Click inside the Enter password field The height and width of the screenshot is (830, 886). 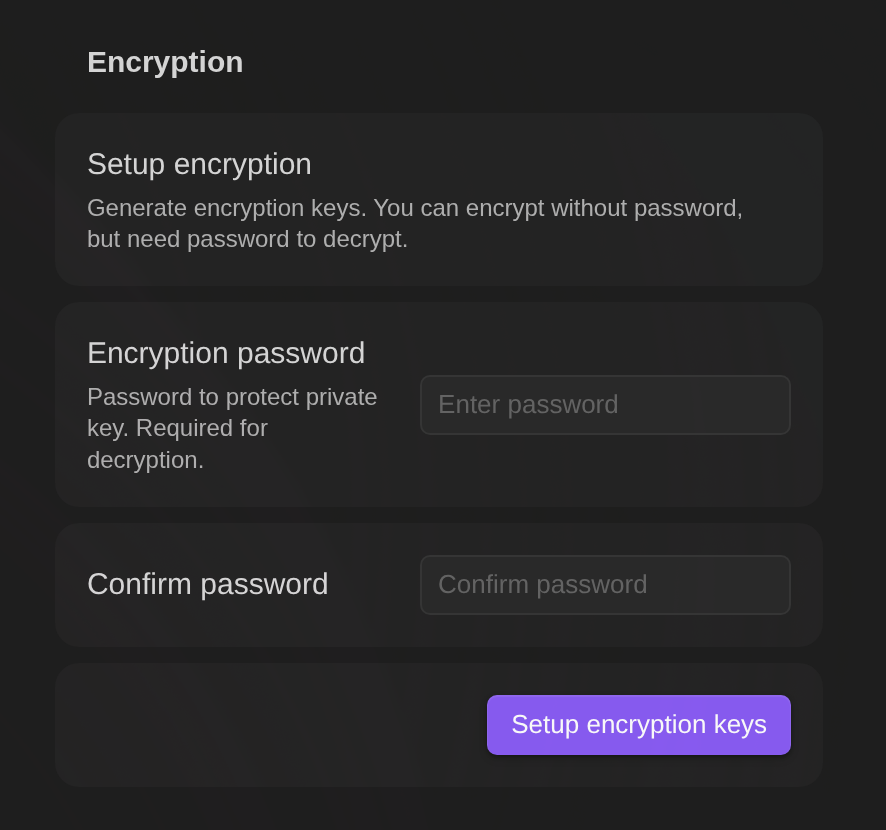pyautogui.click(x=604, y=404)
